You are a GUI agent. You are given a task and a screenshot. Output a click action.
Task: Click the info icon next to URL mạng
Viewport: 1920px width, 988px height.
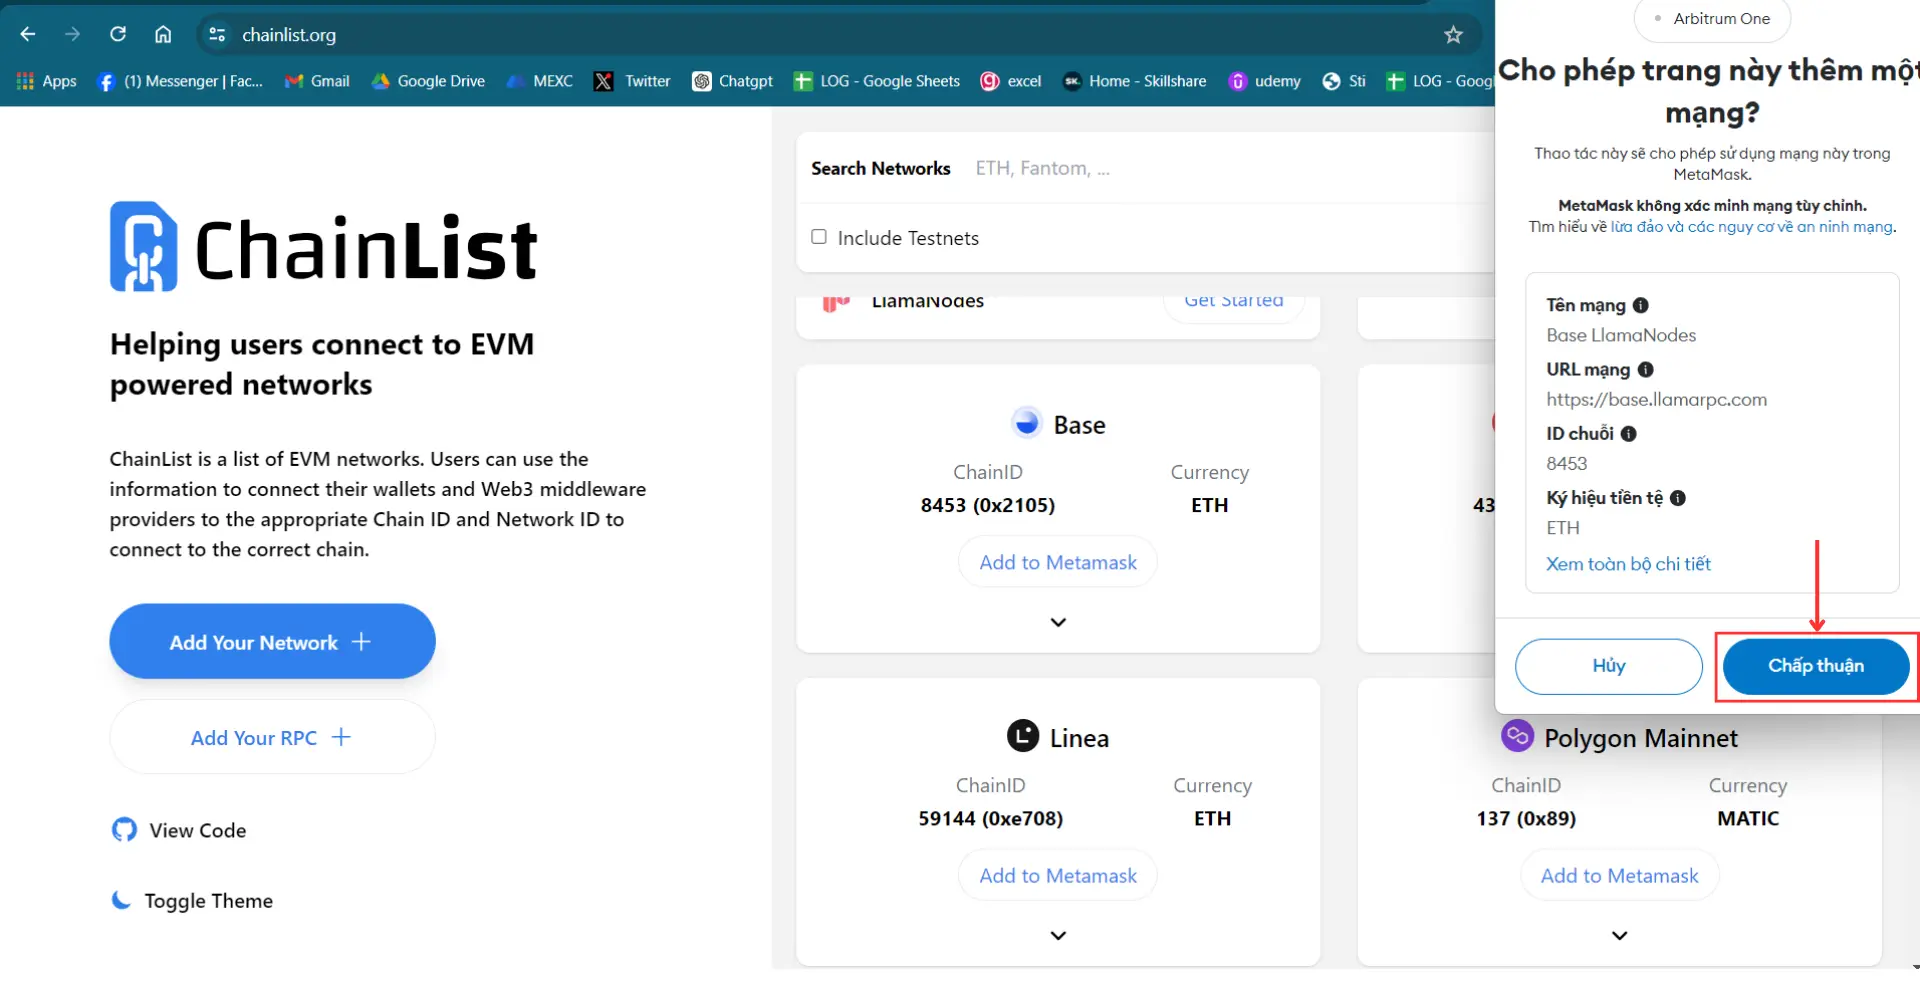[1645, 369]
